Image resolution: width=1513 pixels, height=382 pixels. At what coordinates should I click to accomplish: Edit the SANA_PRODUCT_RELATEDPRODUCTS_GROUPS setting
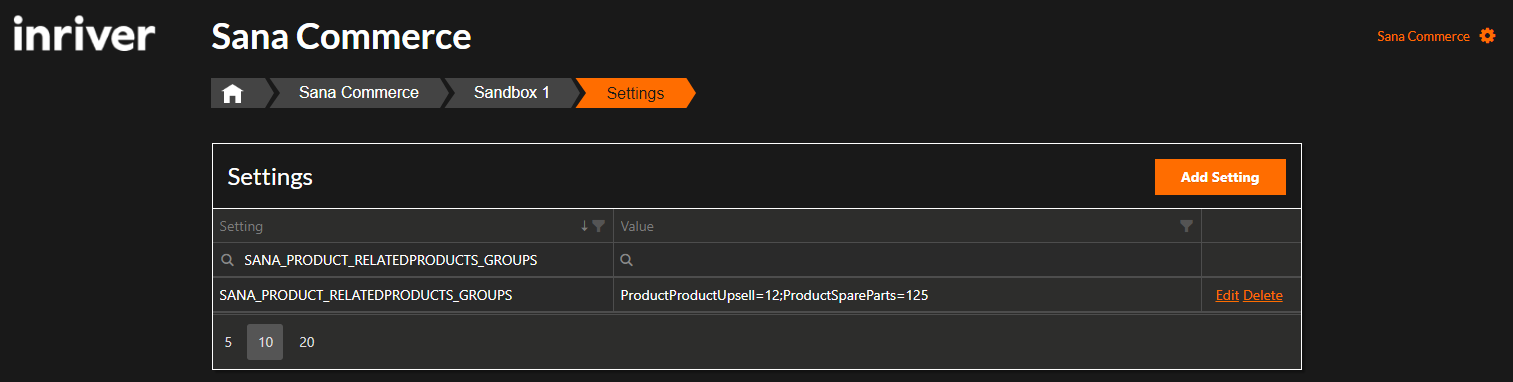pos(1227,295)
